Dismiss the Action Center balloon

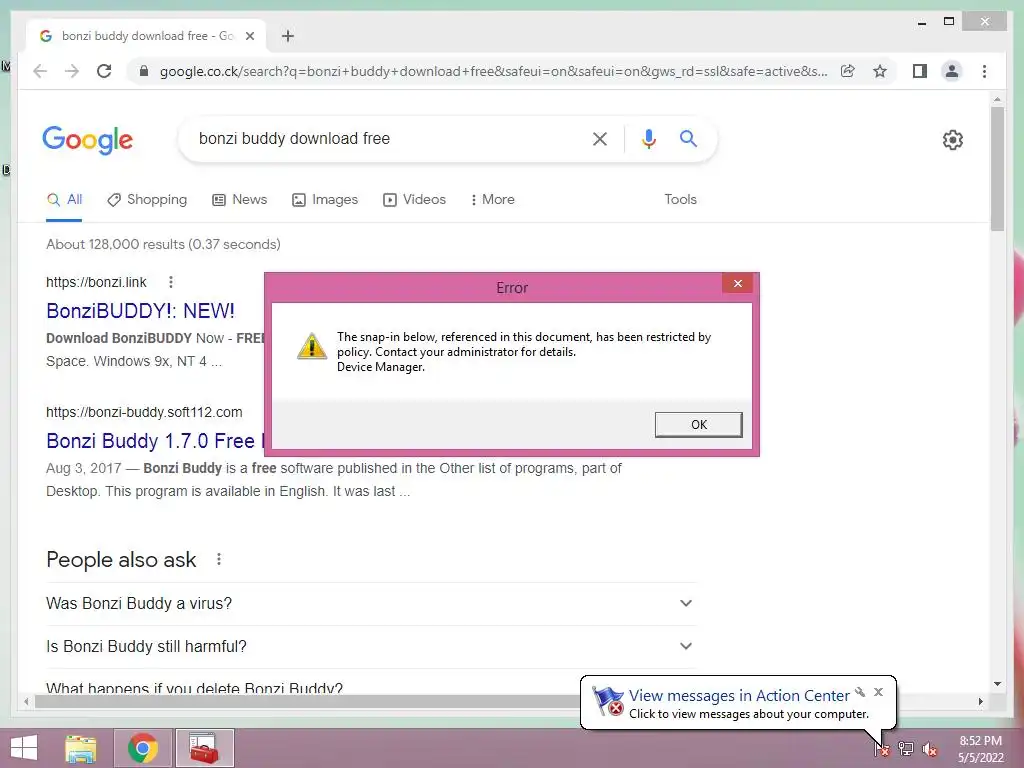click(x=878, y=692)
